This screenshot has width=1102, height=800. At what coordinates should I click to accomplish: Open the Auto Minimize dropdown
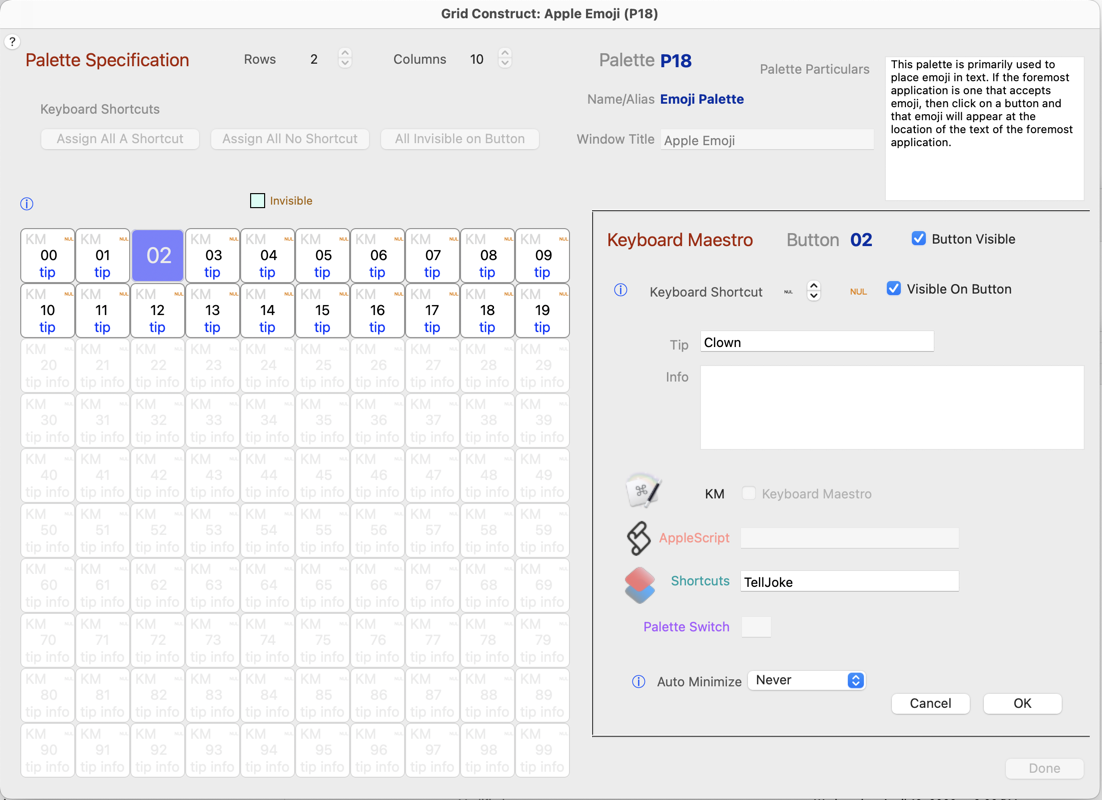806,680
